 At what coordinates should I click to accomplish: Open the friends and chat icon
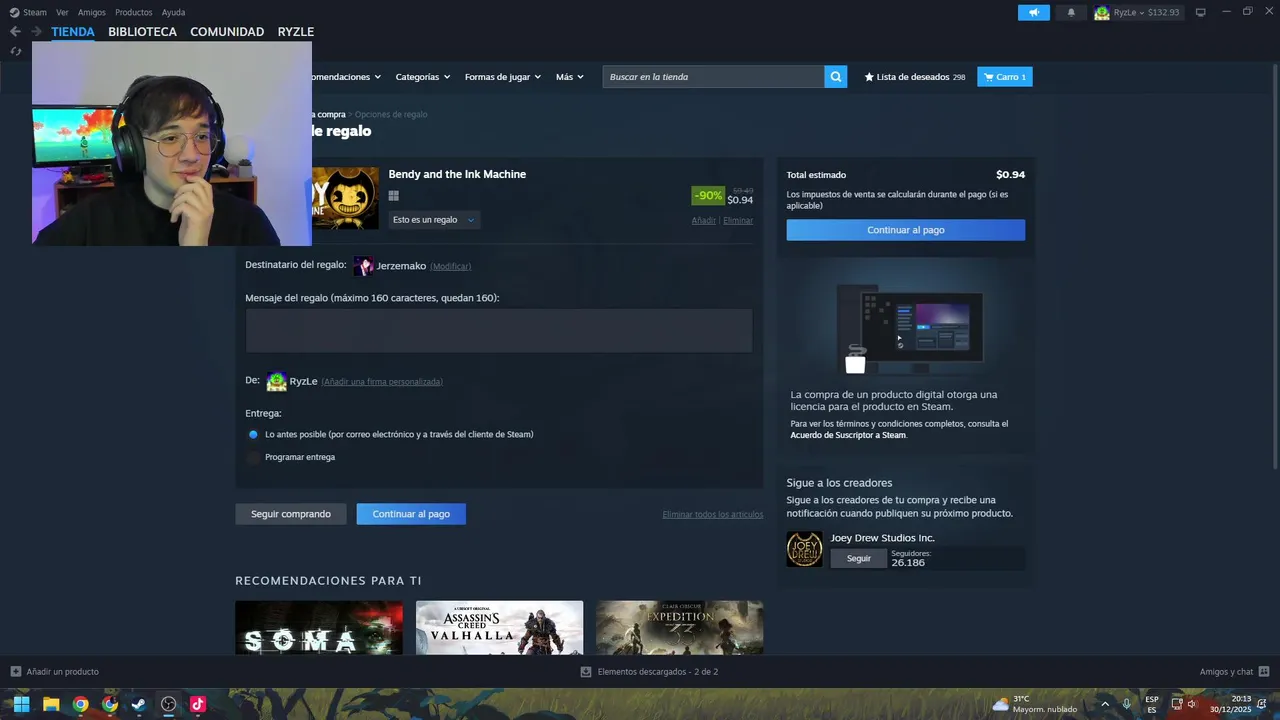tap(1264, 672)
